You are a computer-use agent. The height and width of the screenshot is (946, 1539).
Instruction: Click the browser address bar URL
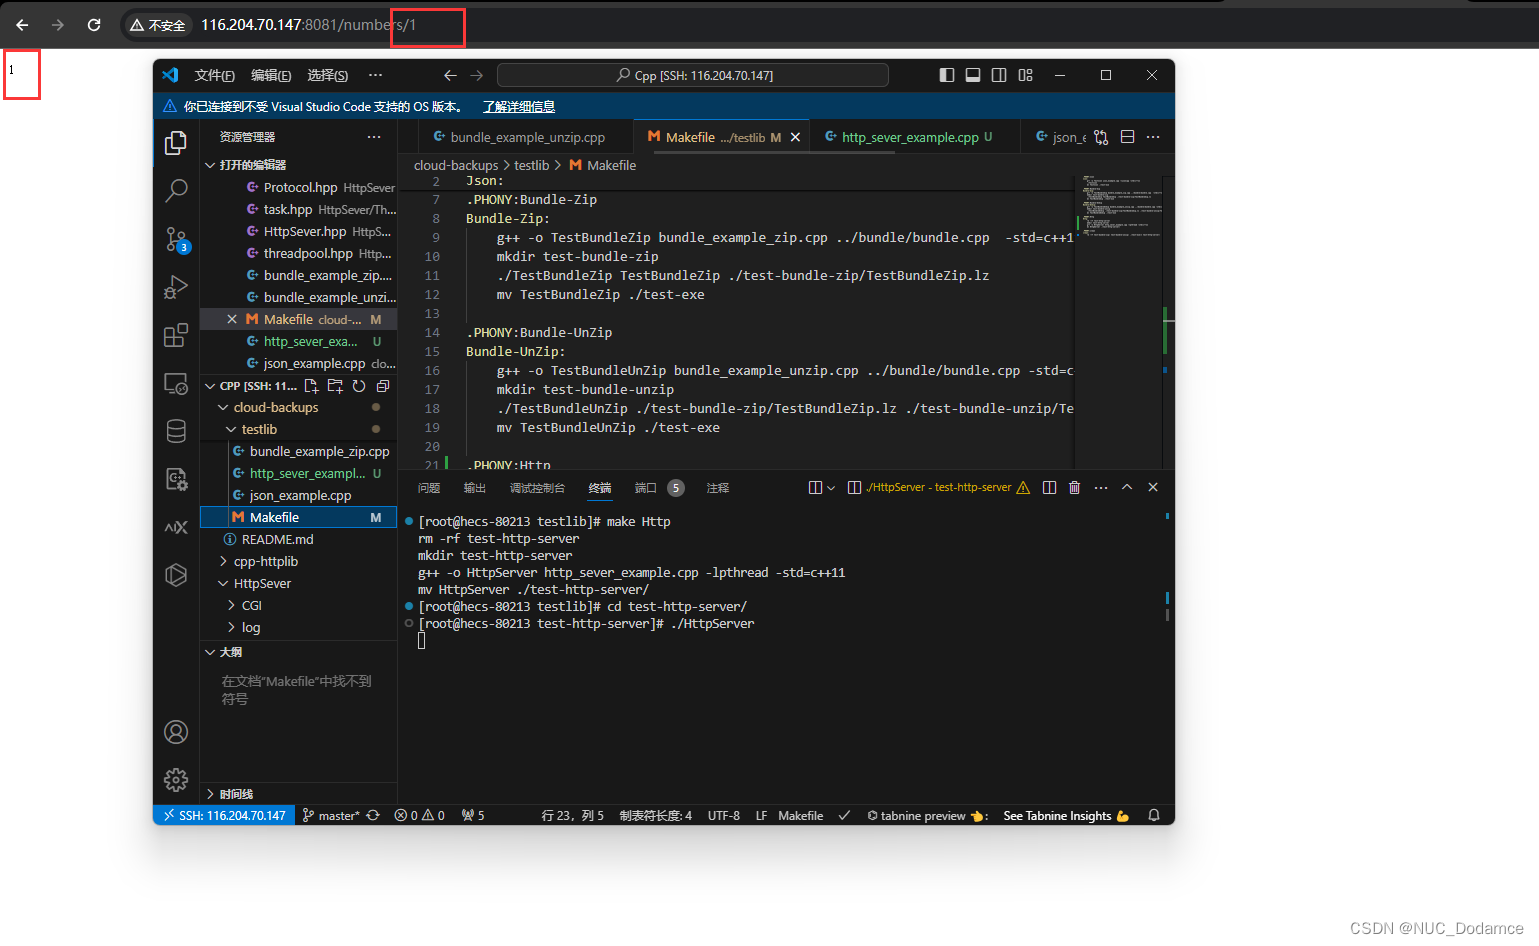[309, 25]
